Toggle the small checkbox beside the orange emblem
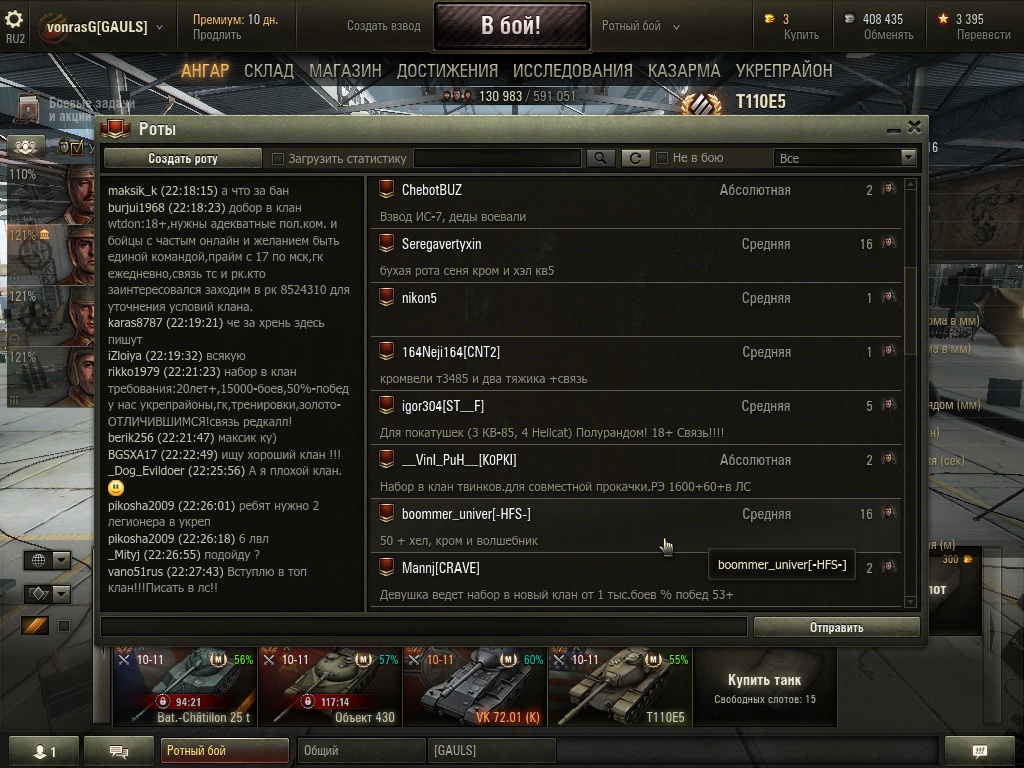This screenshot has width=1024, height=768. coord(64,626)
